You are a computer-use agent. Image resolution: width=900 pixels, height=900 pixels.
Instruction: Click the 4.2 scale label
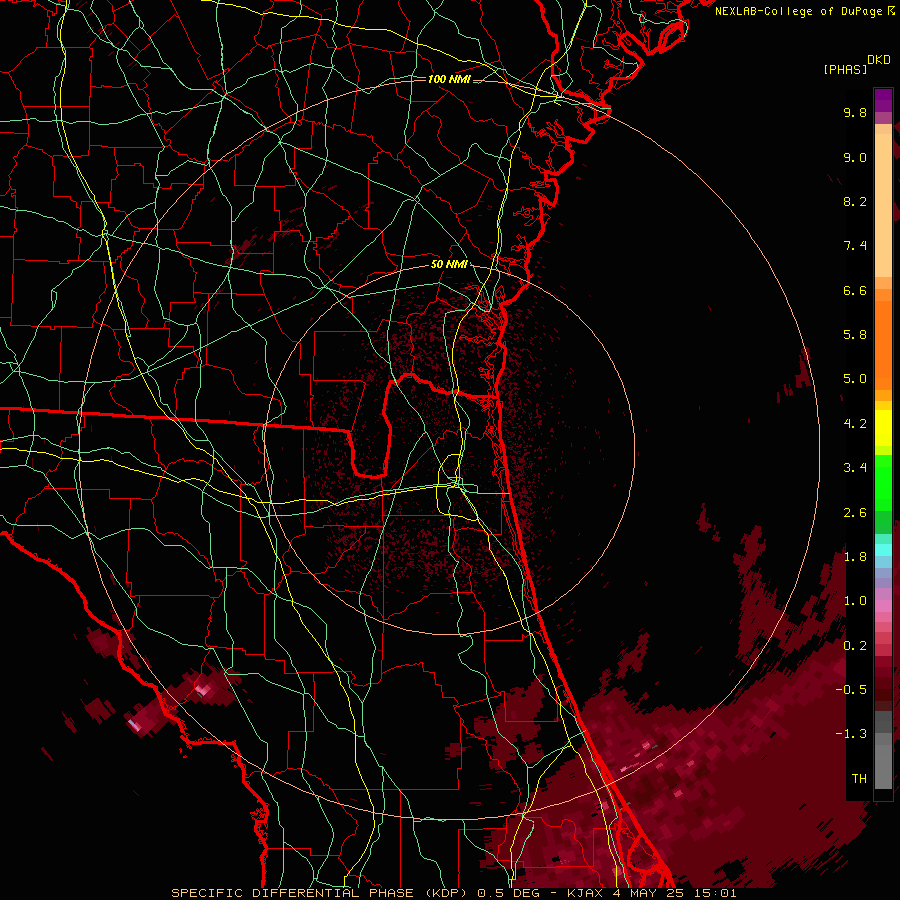[x=855, y=424]
